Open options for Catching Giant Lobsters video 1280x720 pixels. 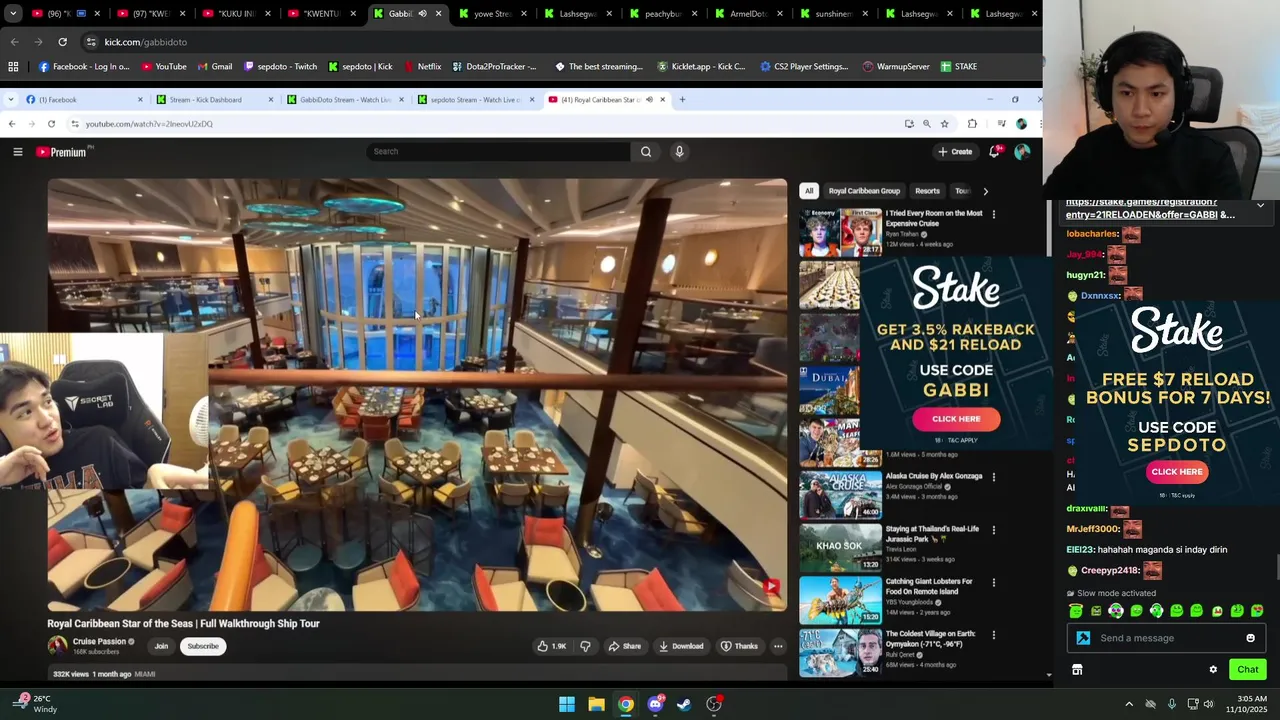993,582
